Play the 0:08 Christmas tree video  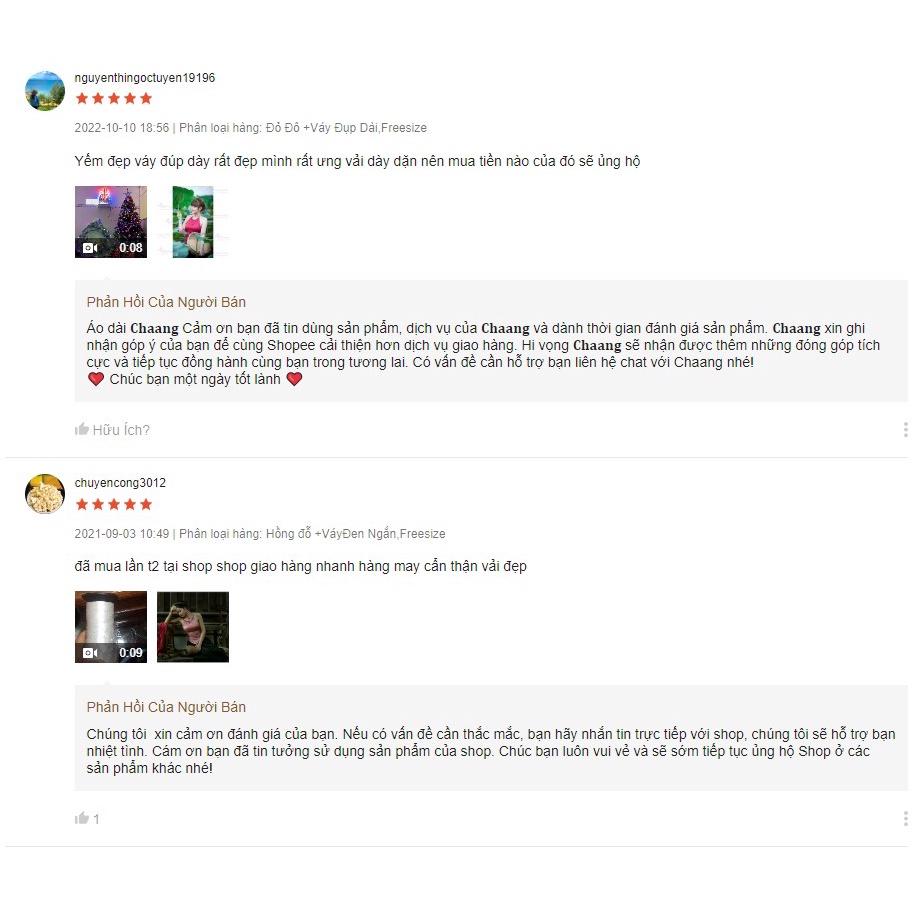111,222
